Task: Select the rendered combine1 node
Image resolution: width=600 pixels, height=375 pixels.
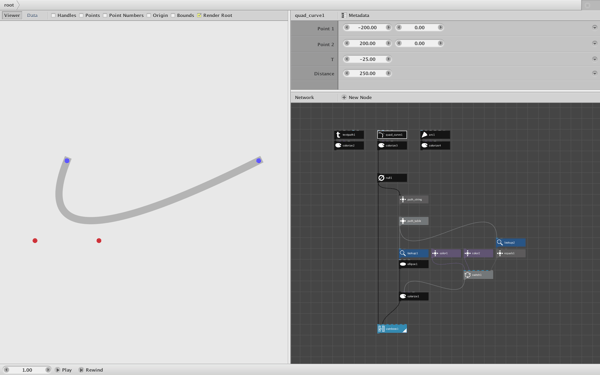Action: (392, 329)
